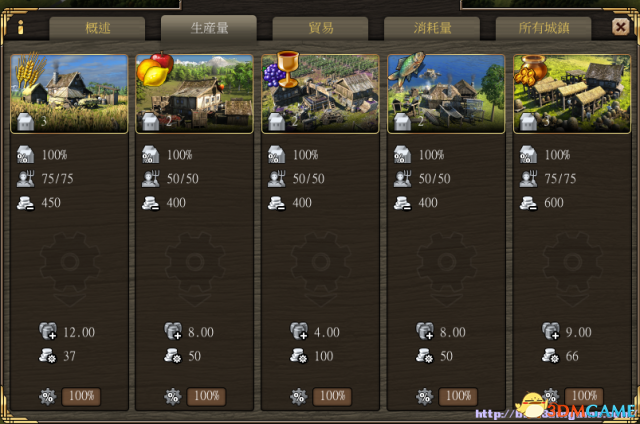Select the 消耗量 consumption tab
Image resolution: width=640 pixels, height=424 pixels.
[432, 28]
